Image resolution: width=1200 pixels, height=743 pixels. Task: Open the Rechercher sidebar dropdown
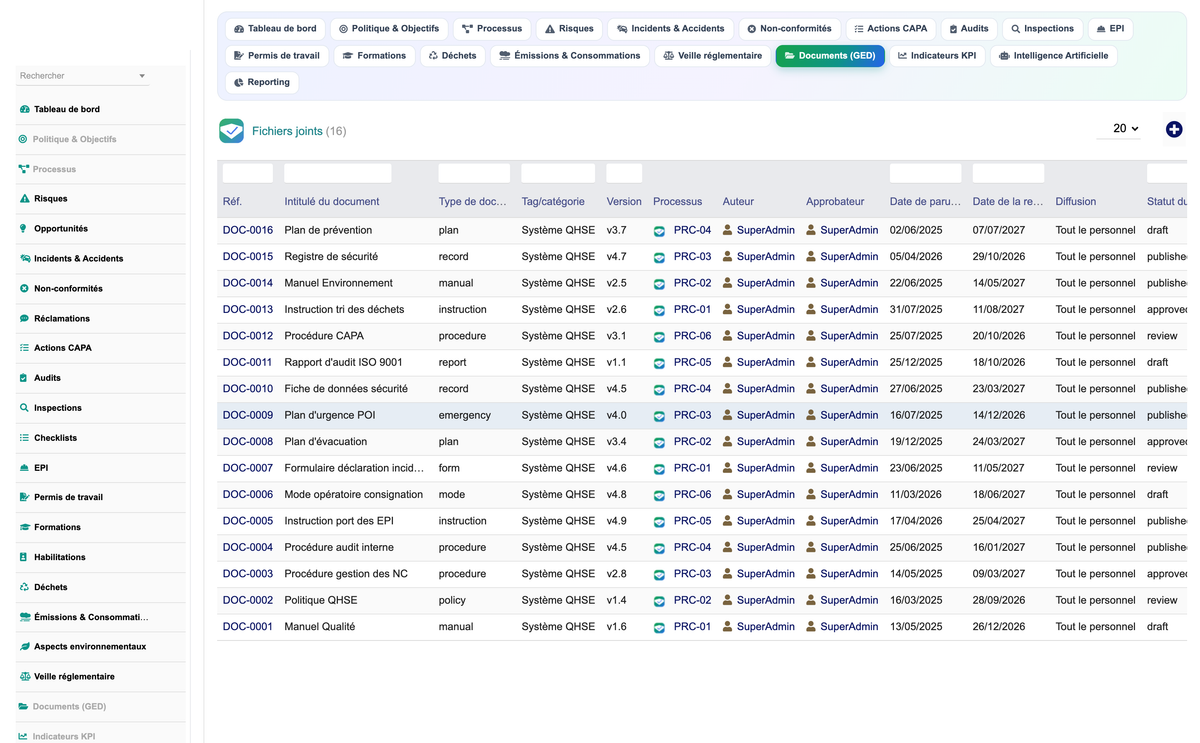coord(83,76)
